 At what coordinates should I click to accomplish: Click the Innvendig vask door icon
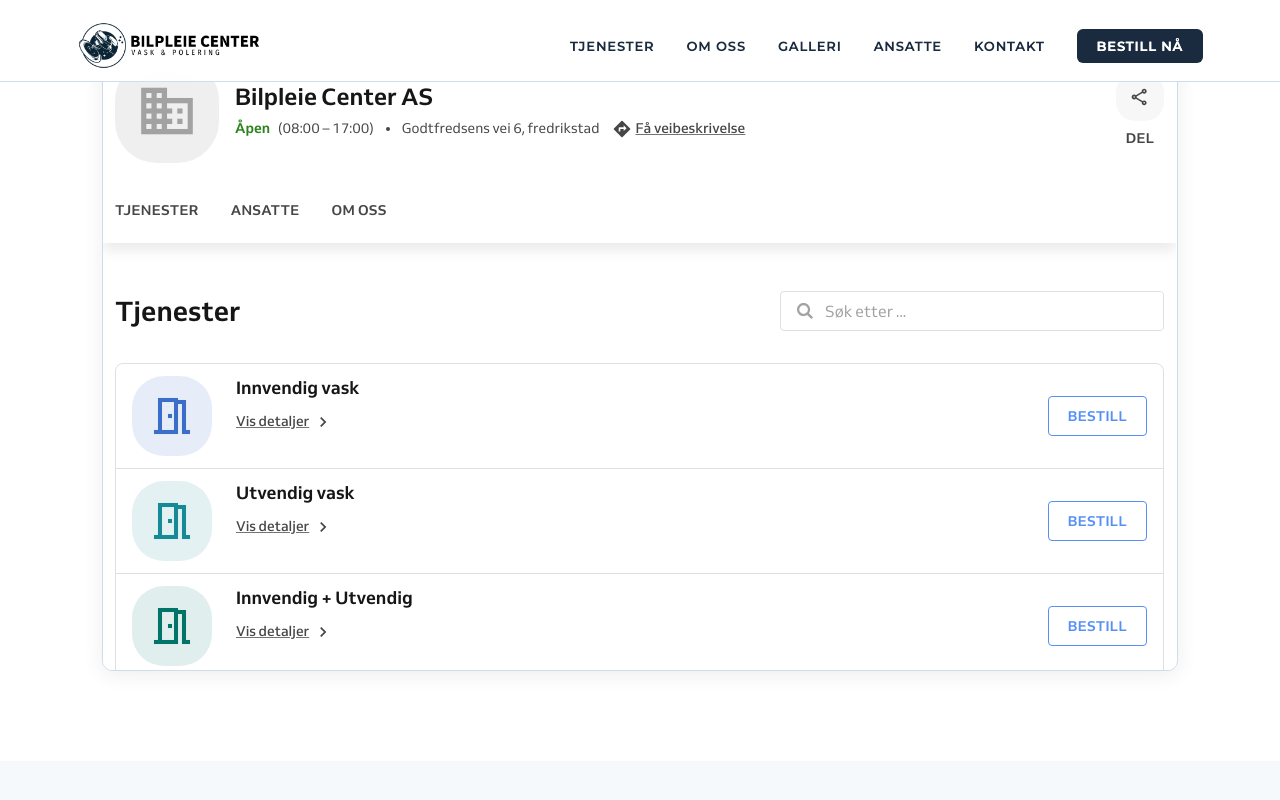[172, 416]
